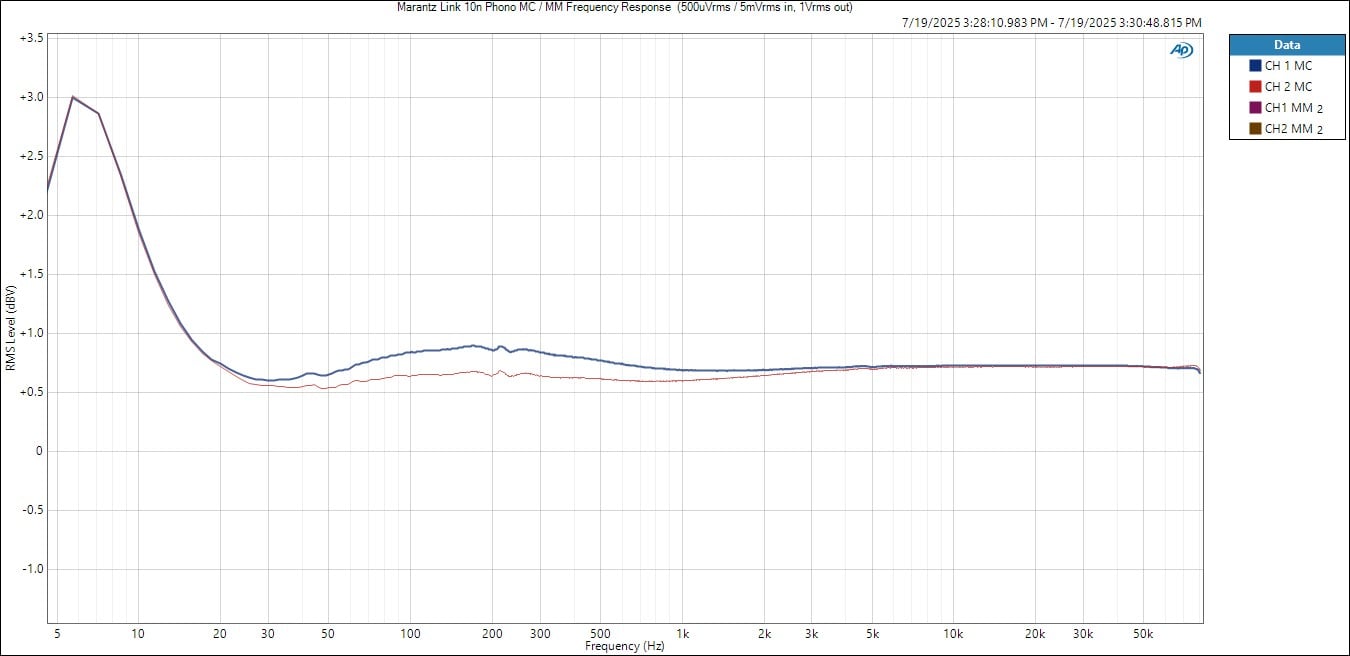The width and height of the screenshot is (1350, 656).
Task: Click the 1k tick on frequency axis
Action: [682, 633]
